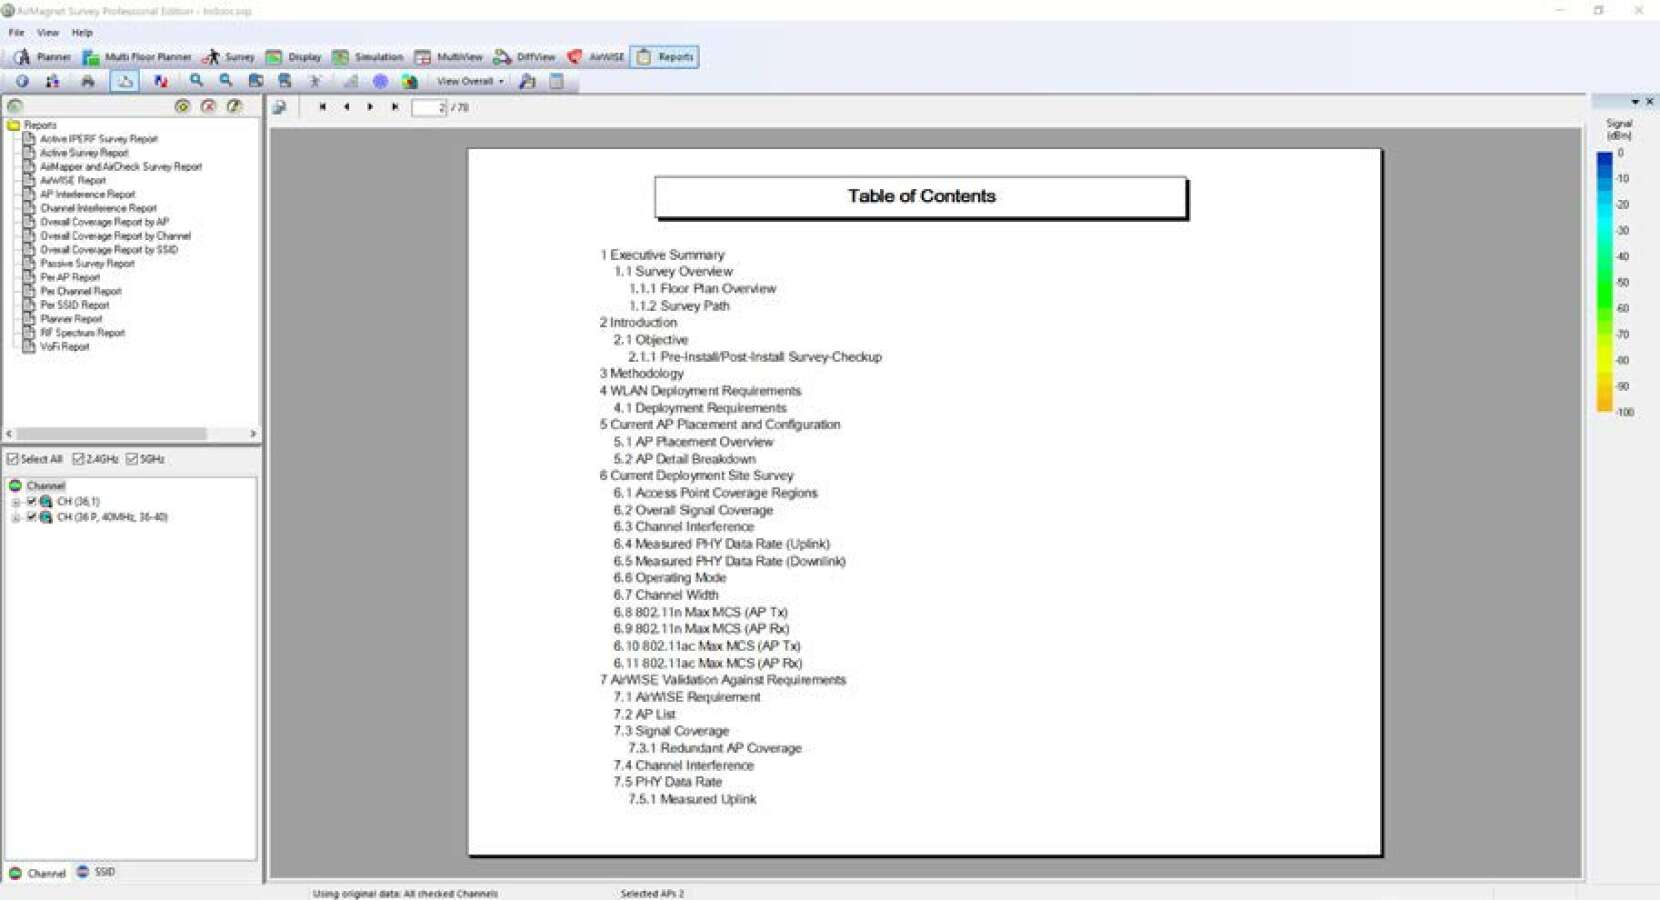
Task: Click the Signal dBm color legend bar
Action: (1604, 281)
